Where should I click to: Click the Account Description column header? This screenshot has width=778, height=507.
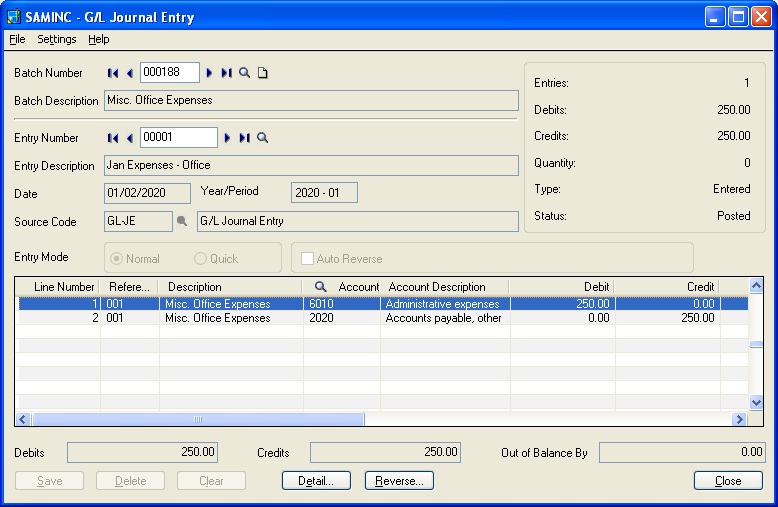click(445, 287)
